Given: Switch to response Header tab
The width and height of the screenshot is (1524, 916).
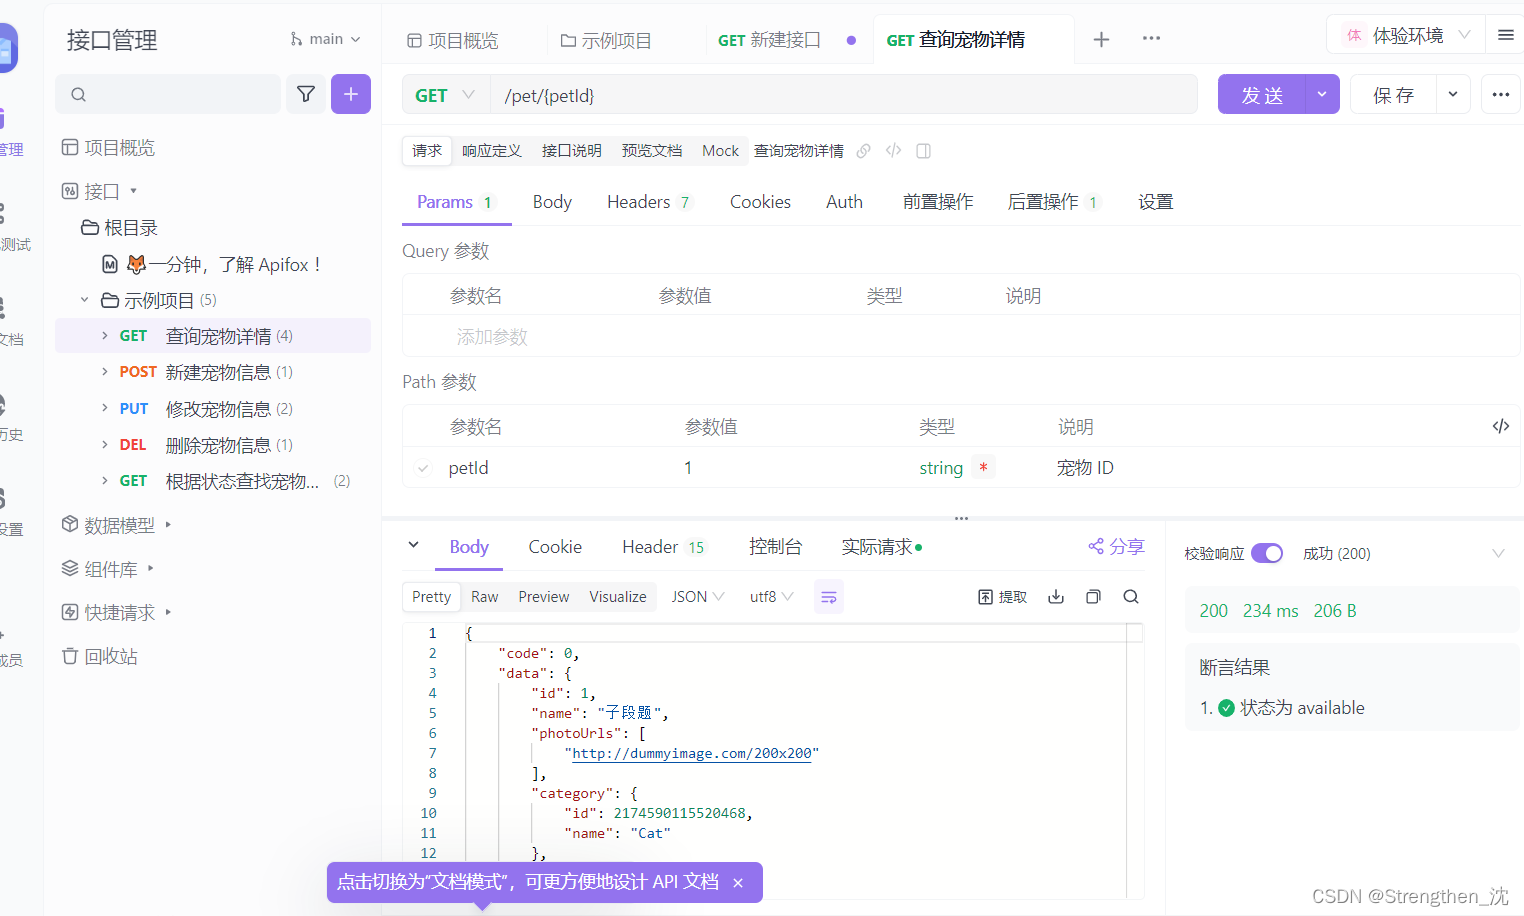Looking at the screenshot, I should click(663, 547).
